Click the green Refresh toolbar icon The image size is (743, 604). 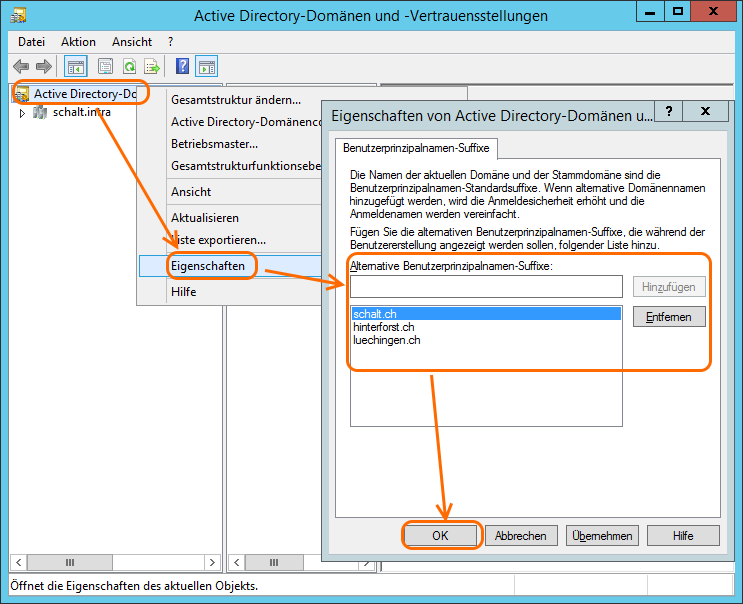(x=129, y=67)
